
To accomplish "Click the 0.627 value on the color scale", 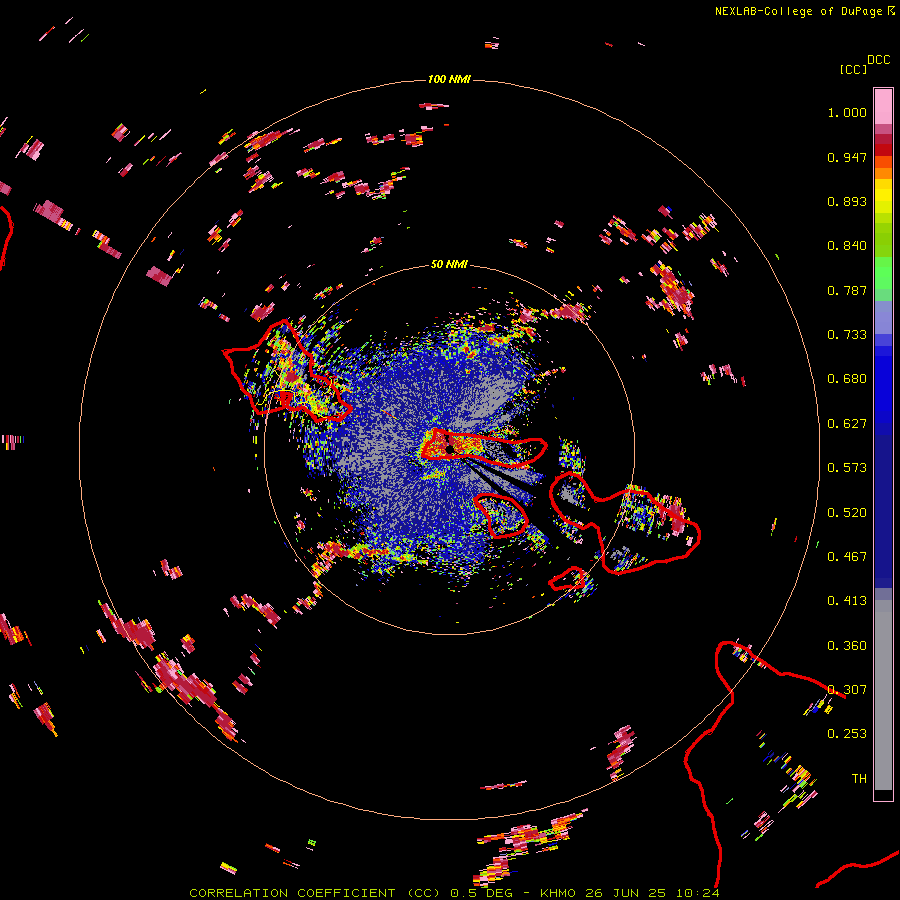I will [x=847, y=423].
